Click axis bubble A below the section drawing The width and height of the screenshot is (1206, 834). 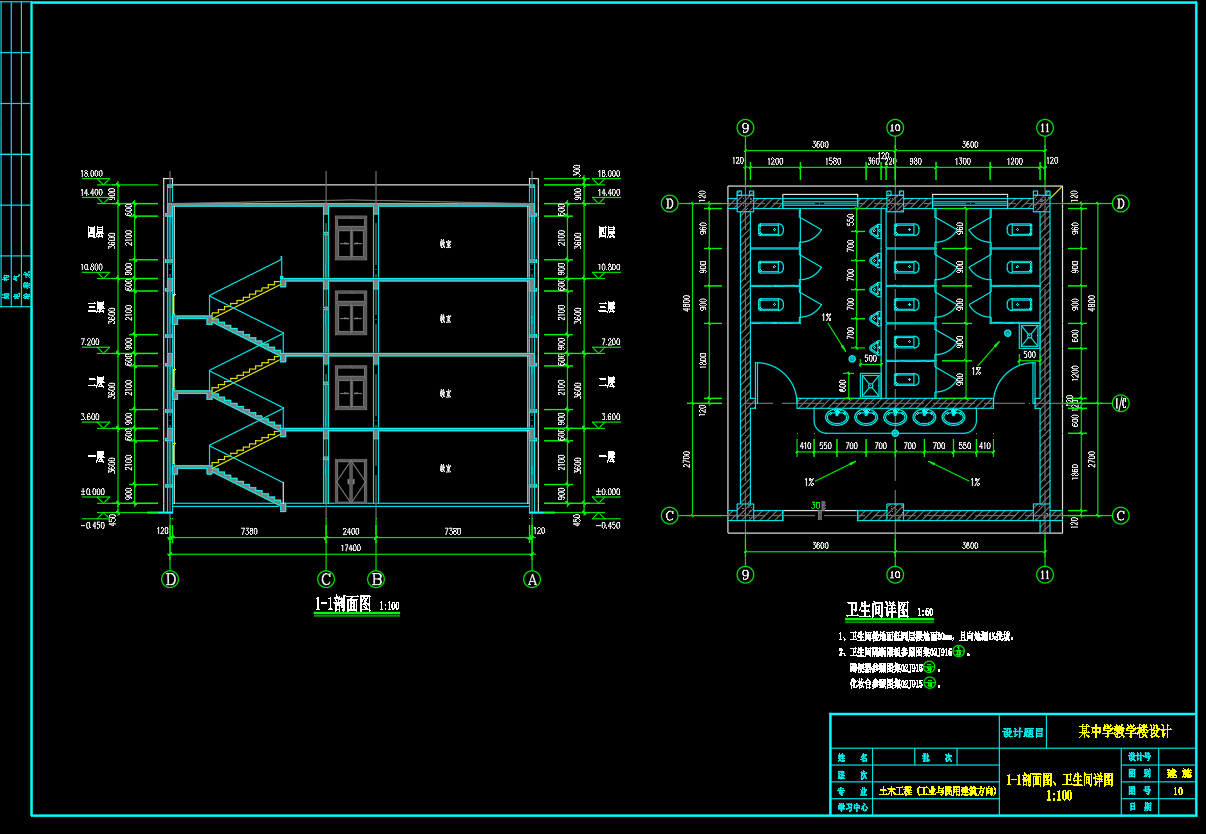point(533,578)
